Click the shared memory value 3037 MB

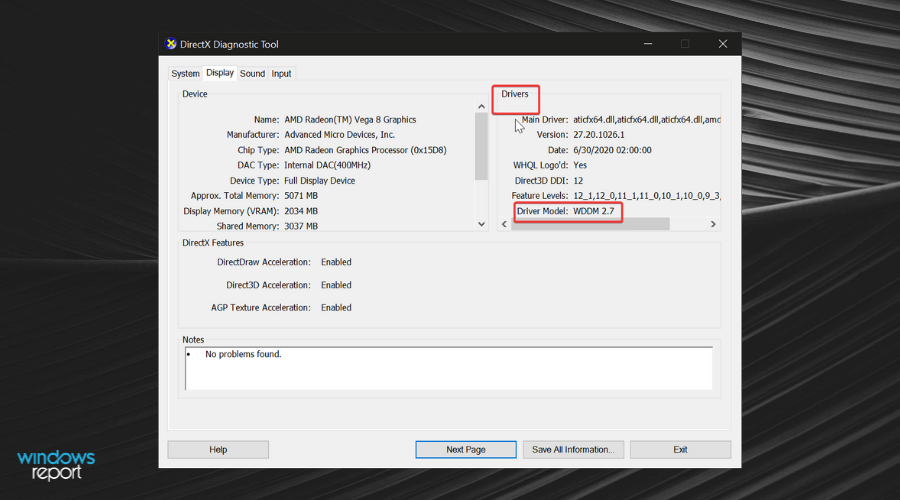(x=301, y=226)
